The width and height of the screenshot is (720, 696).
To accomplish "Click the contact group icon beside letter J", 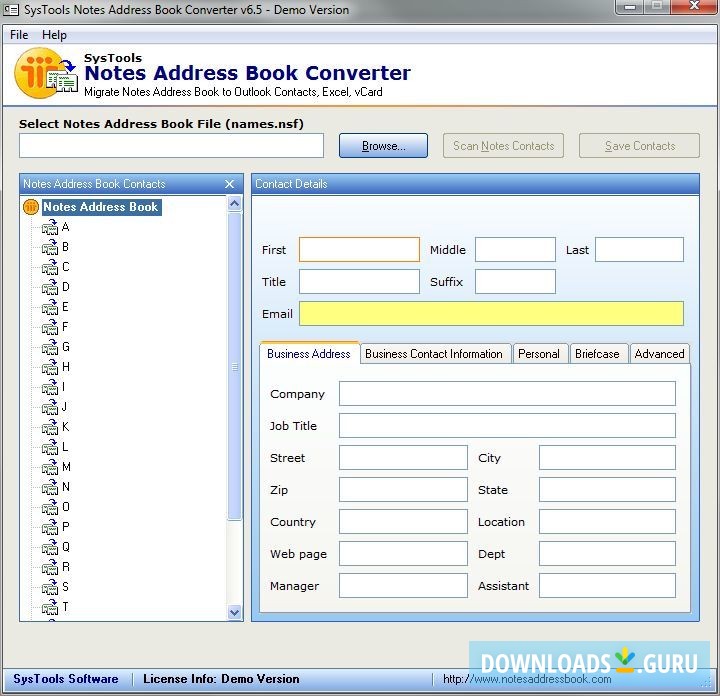I will [50, 407].
